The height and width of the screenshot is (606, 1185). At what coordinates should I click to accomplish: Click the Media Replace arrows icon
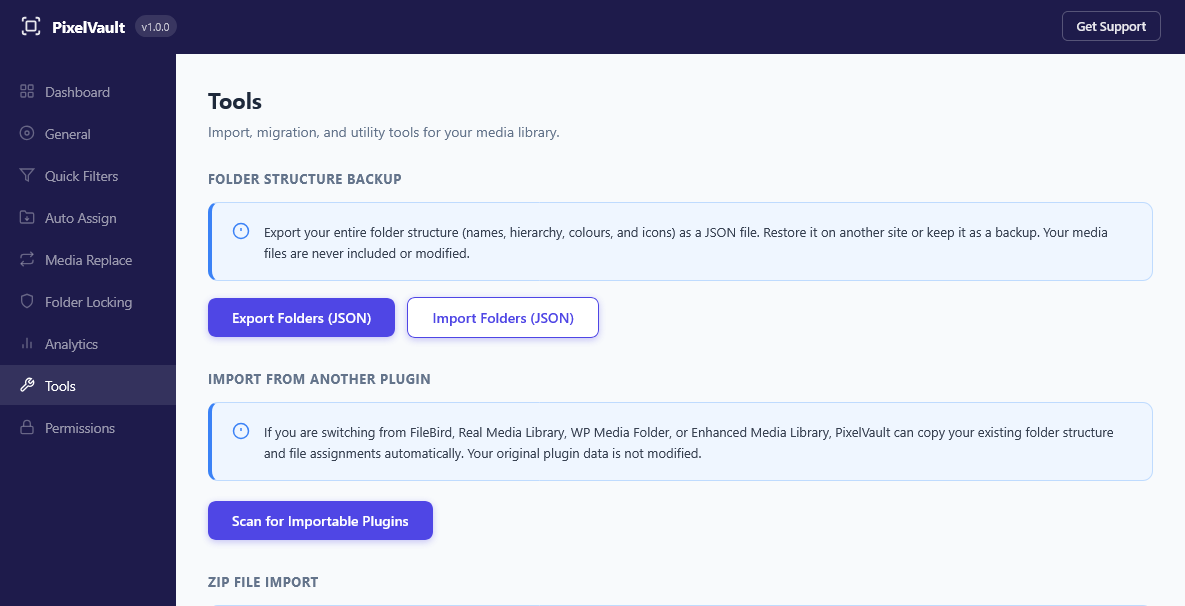pyautogui.click(x=27, y=259)
